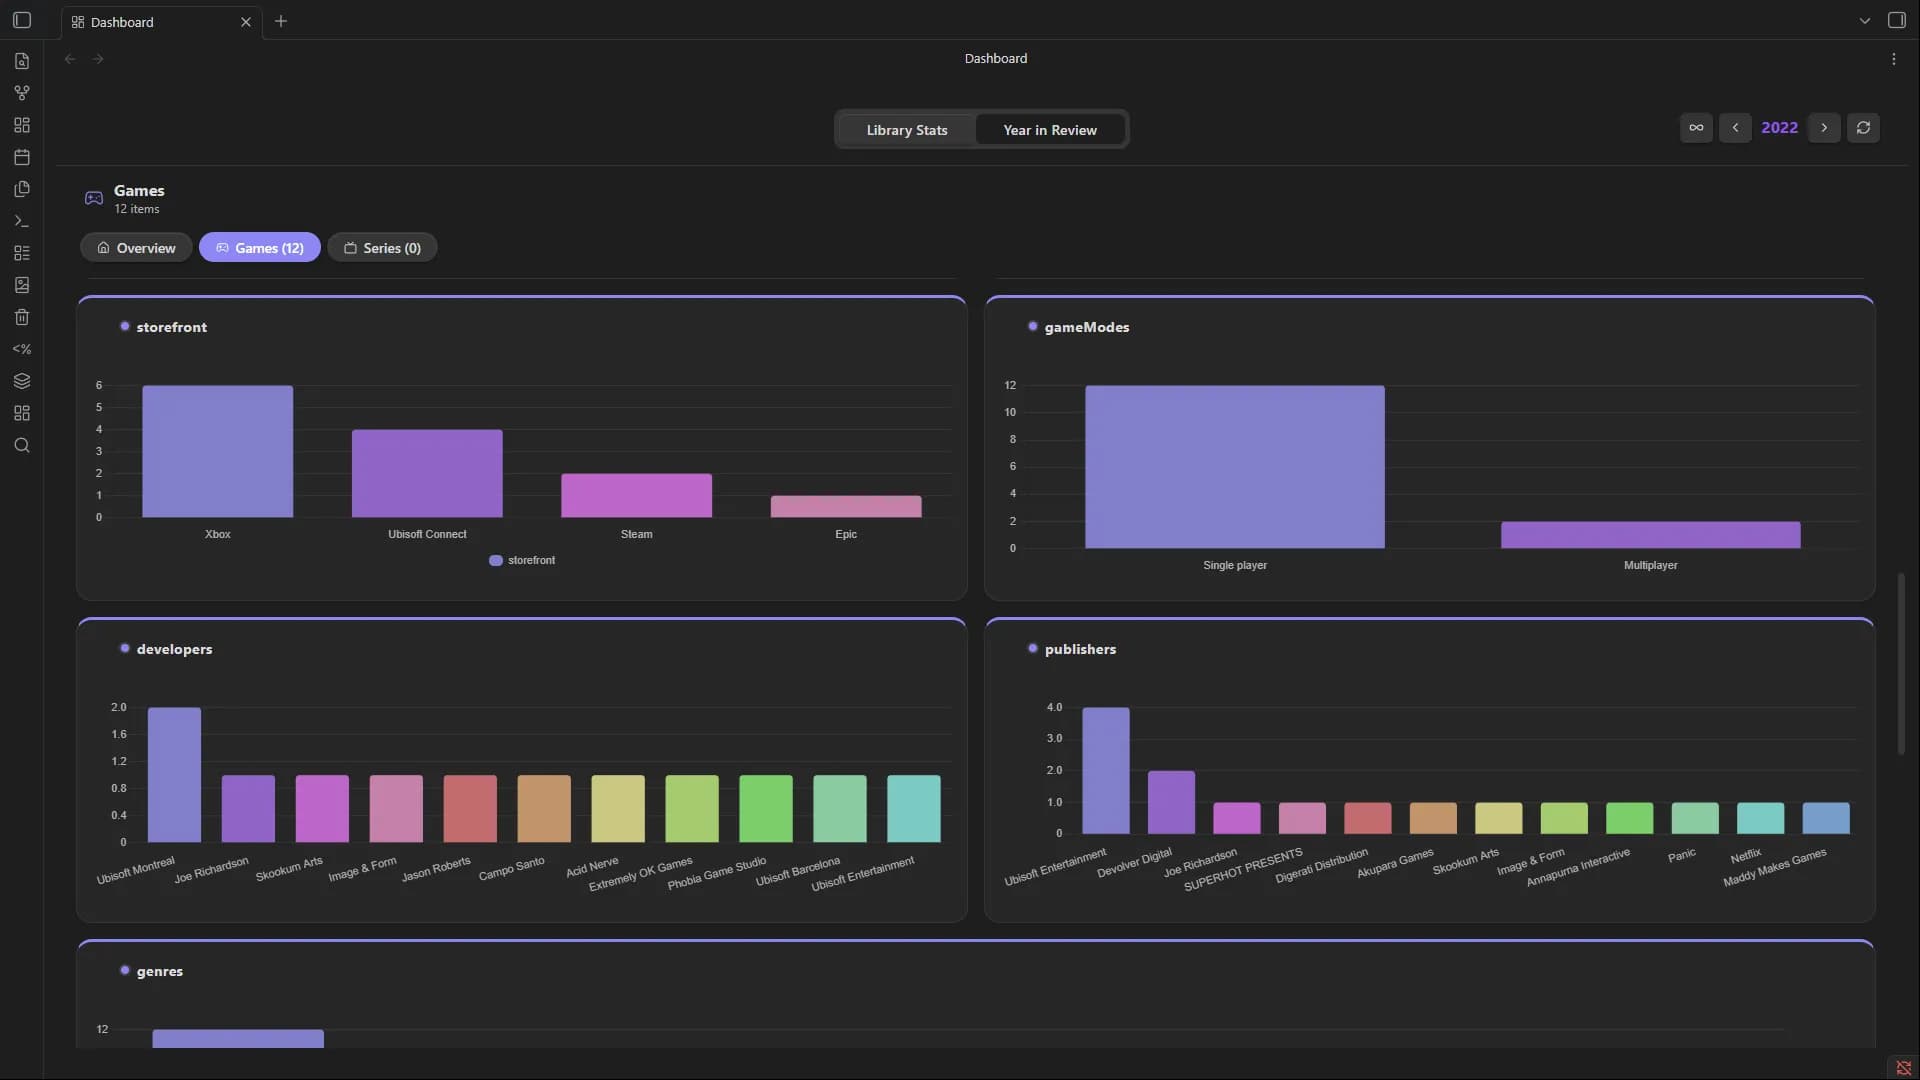Viewport: 1920px width, 1080px height.
Task: Click the vertical scrollbar on the right edge
Action: pos(1902,663)
